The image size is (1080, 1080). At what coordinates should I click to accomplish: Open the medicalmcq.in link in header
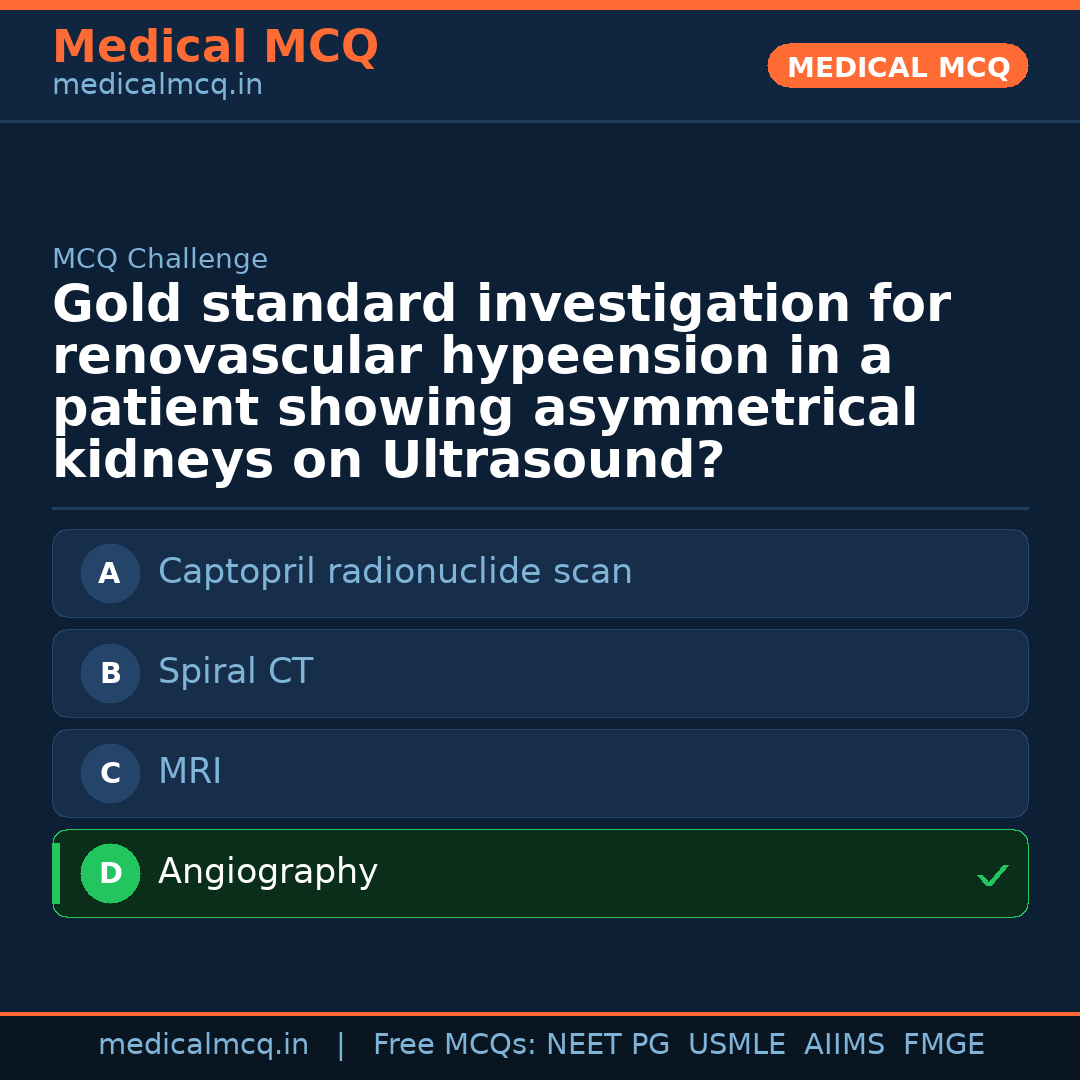pos(157,86)
